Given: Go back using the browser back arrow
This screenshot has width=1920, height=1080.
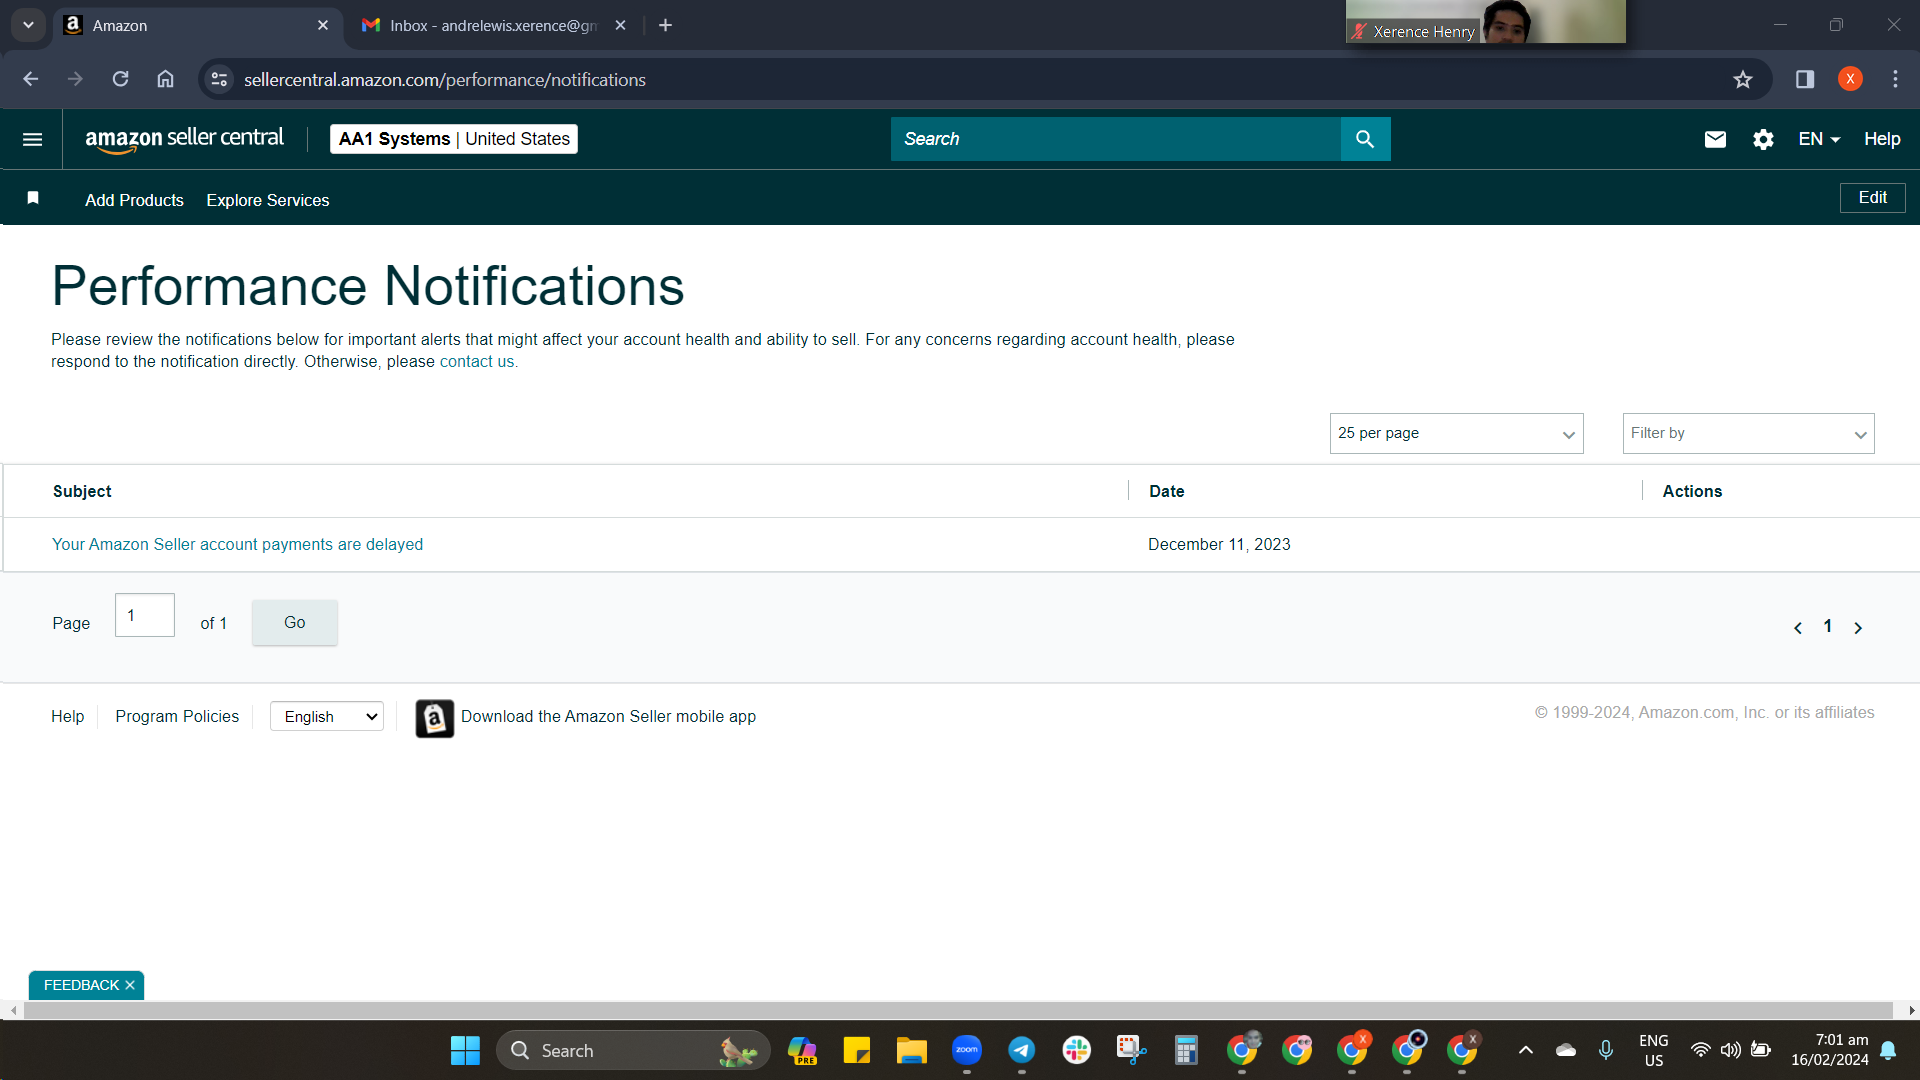Looking at the screenshot, I should coord(31,79).
